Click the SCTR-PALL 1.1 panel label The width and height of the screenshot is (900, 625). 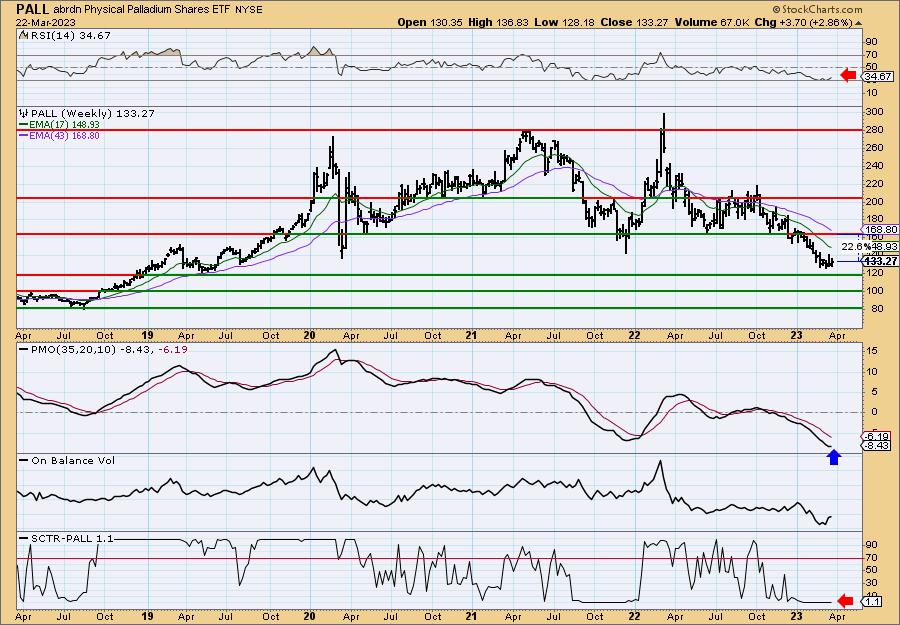pyautogui.click(x=72, y=538)
